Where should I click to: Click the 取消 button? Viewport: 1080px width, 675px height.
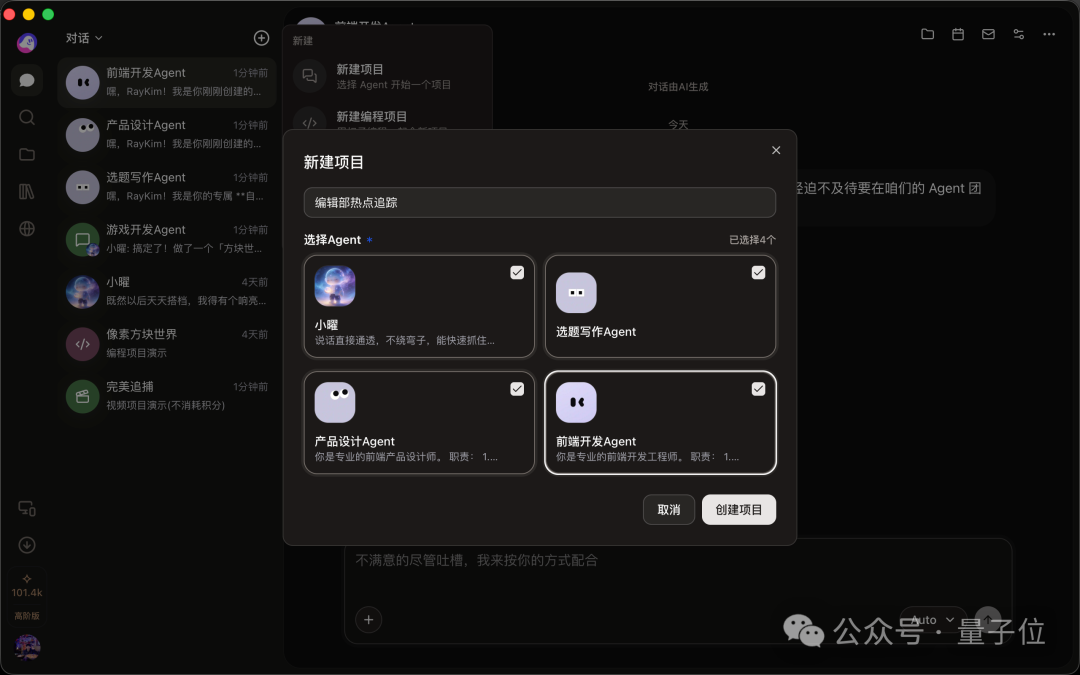point(669,510)
